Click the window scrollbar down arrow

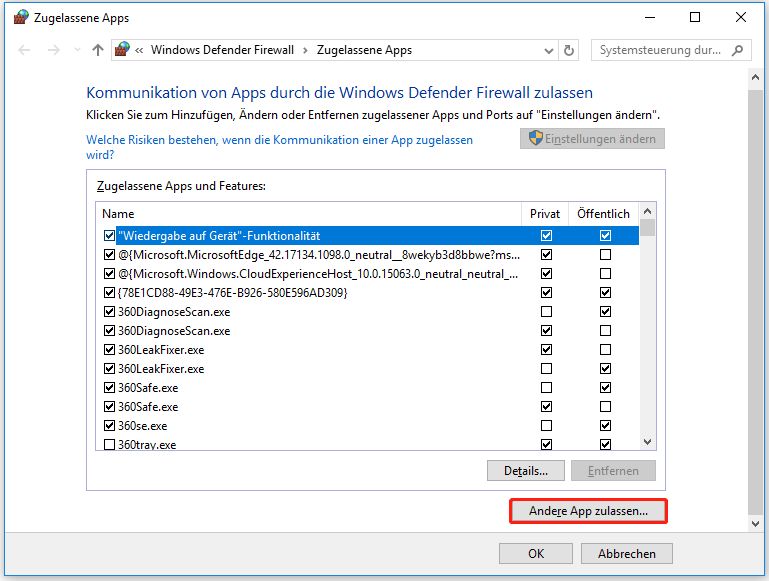coord(755,524)
